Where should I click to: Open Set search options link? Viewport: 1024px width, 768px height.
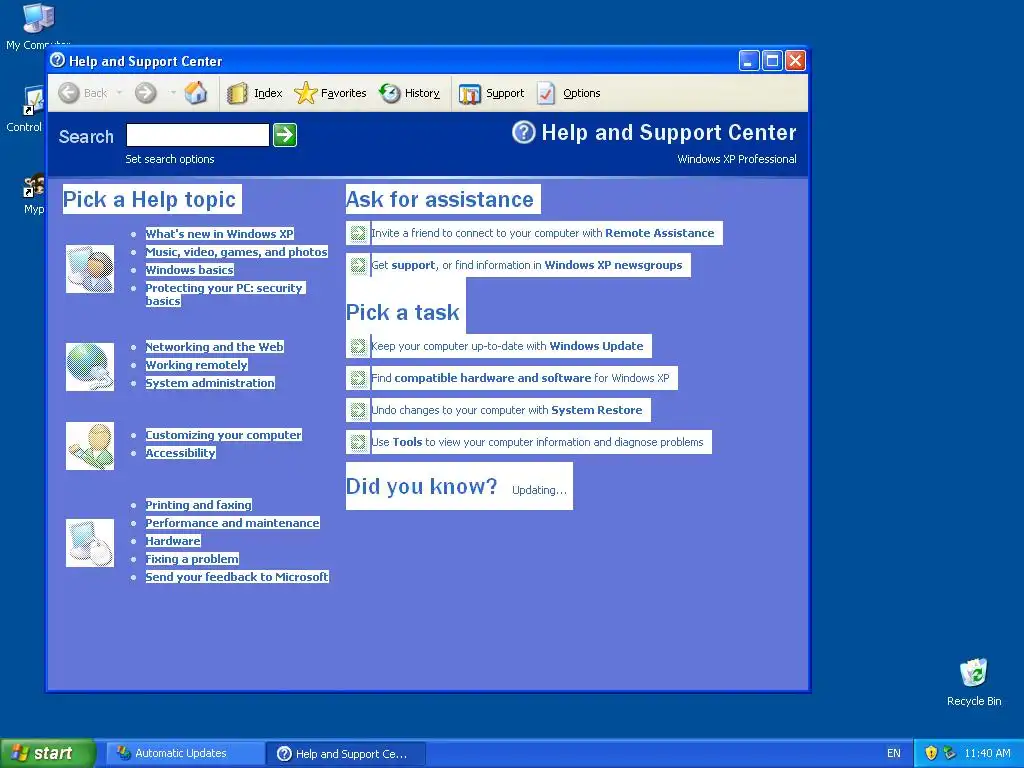[170, 159]
